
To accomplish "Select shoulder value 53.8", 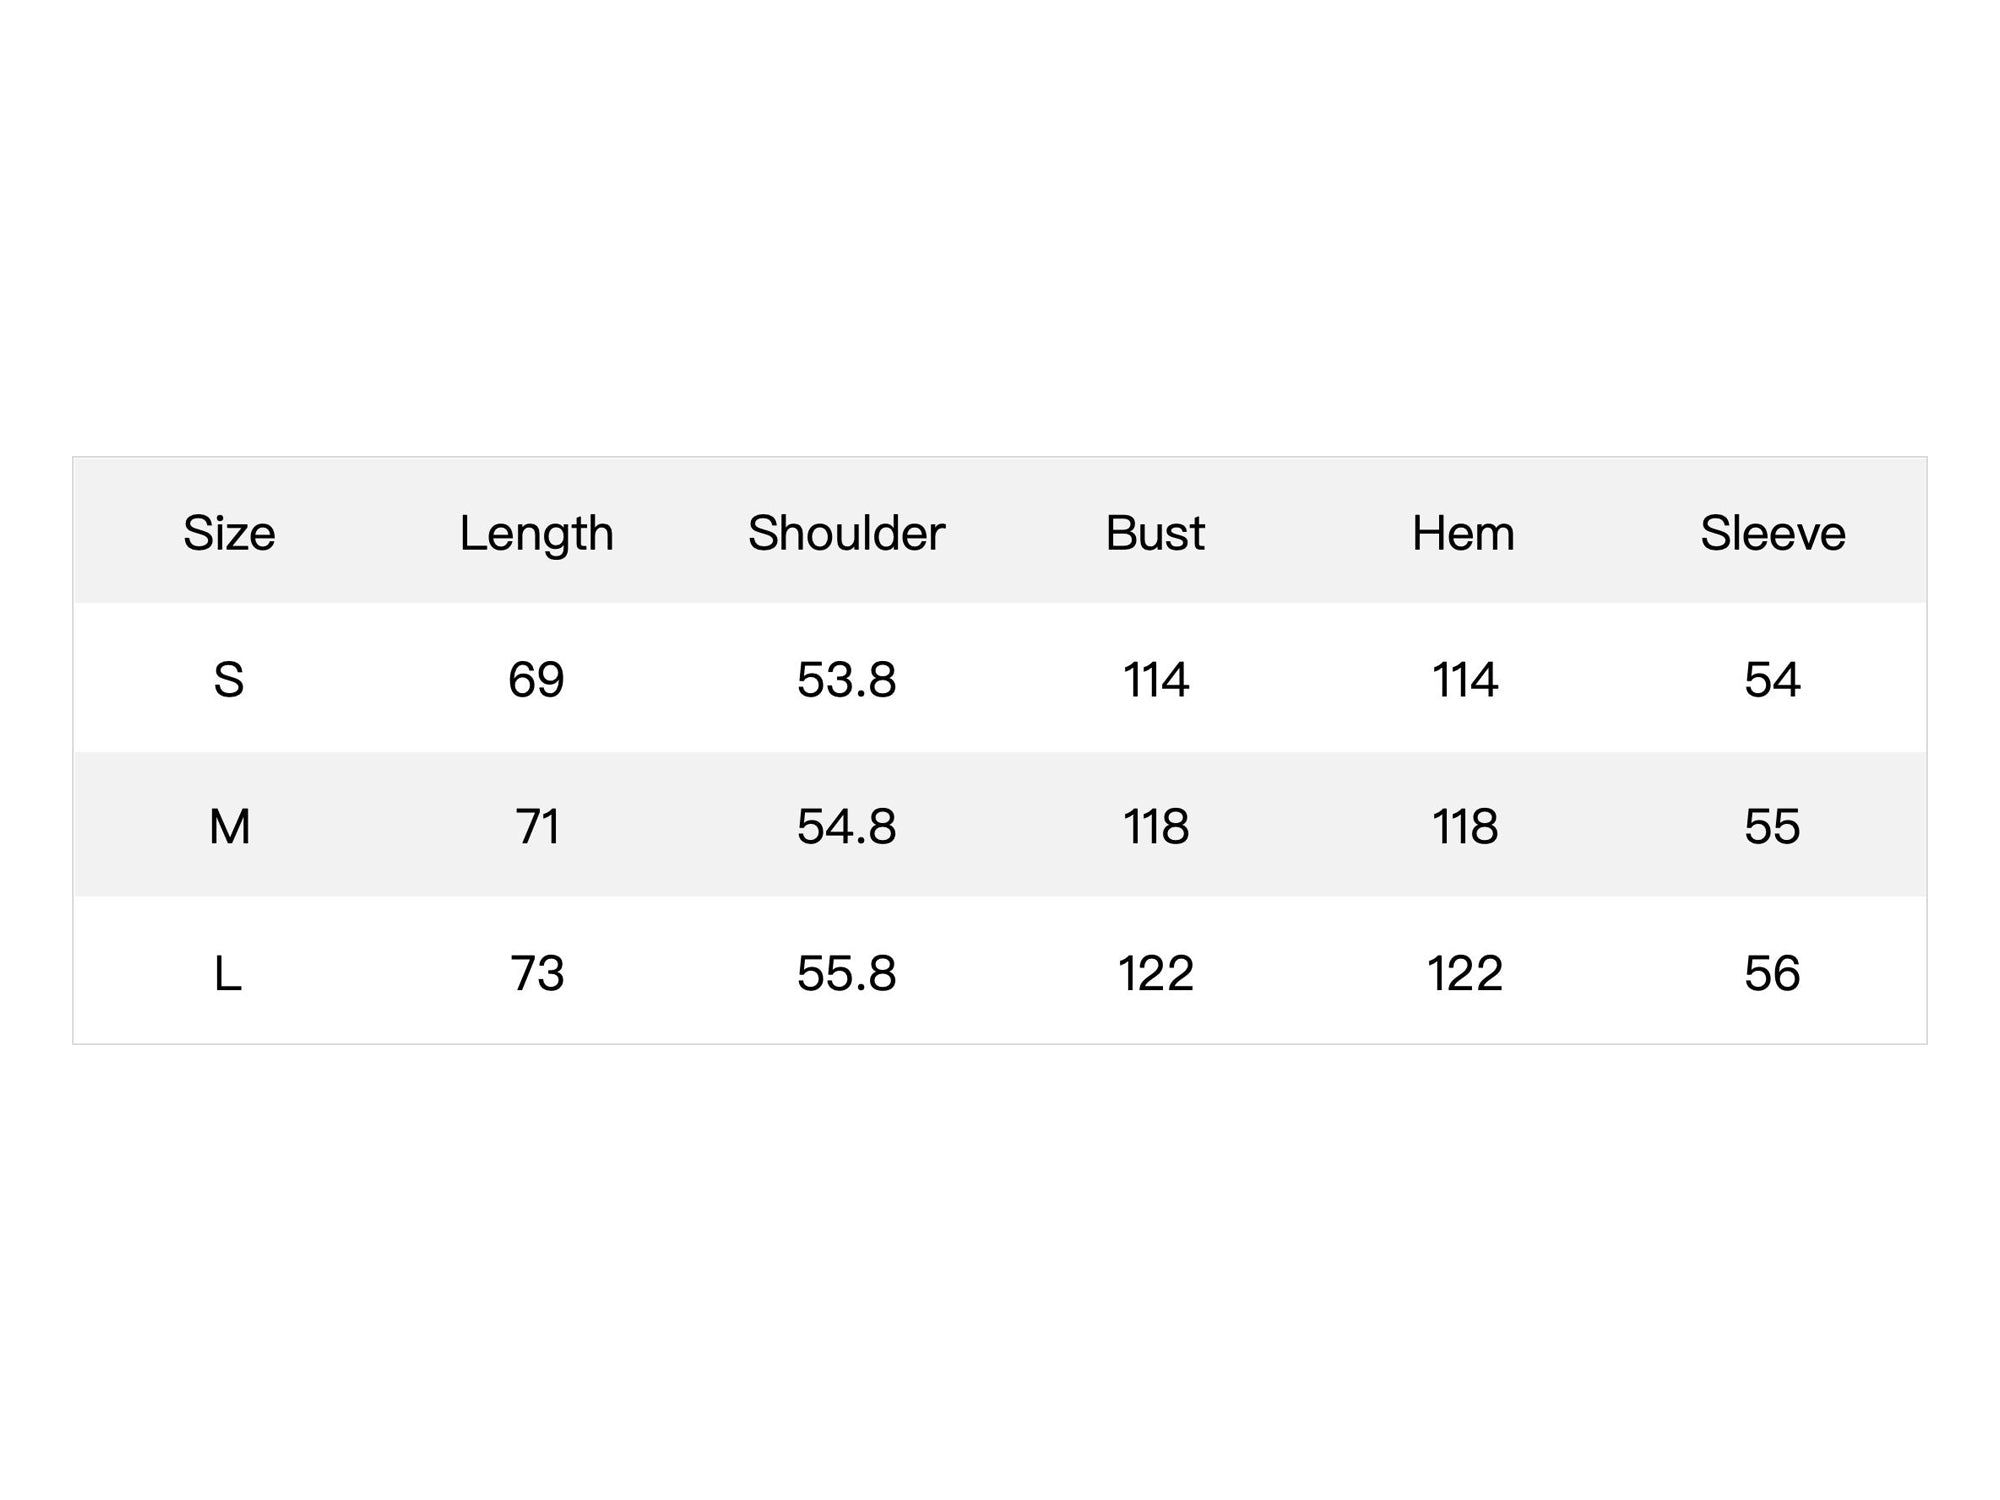I will click(x=846, y=680).
